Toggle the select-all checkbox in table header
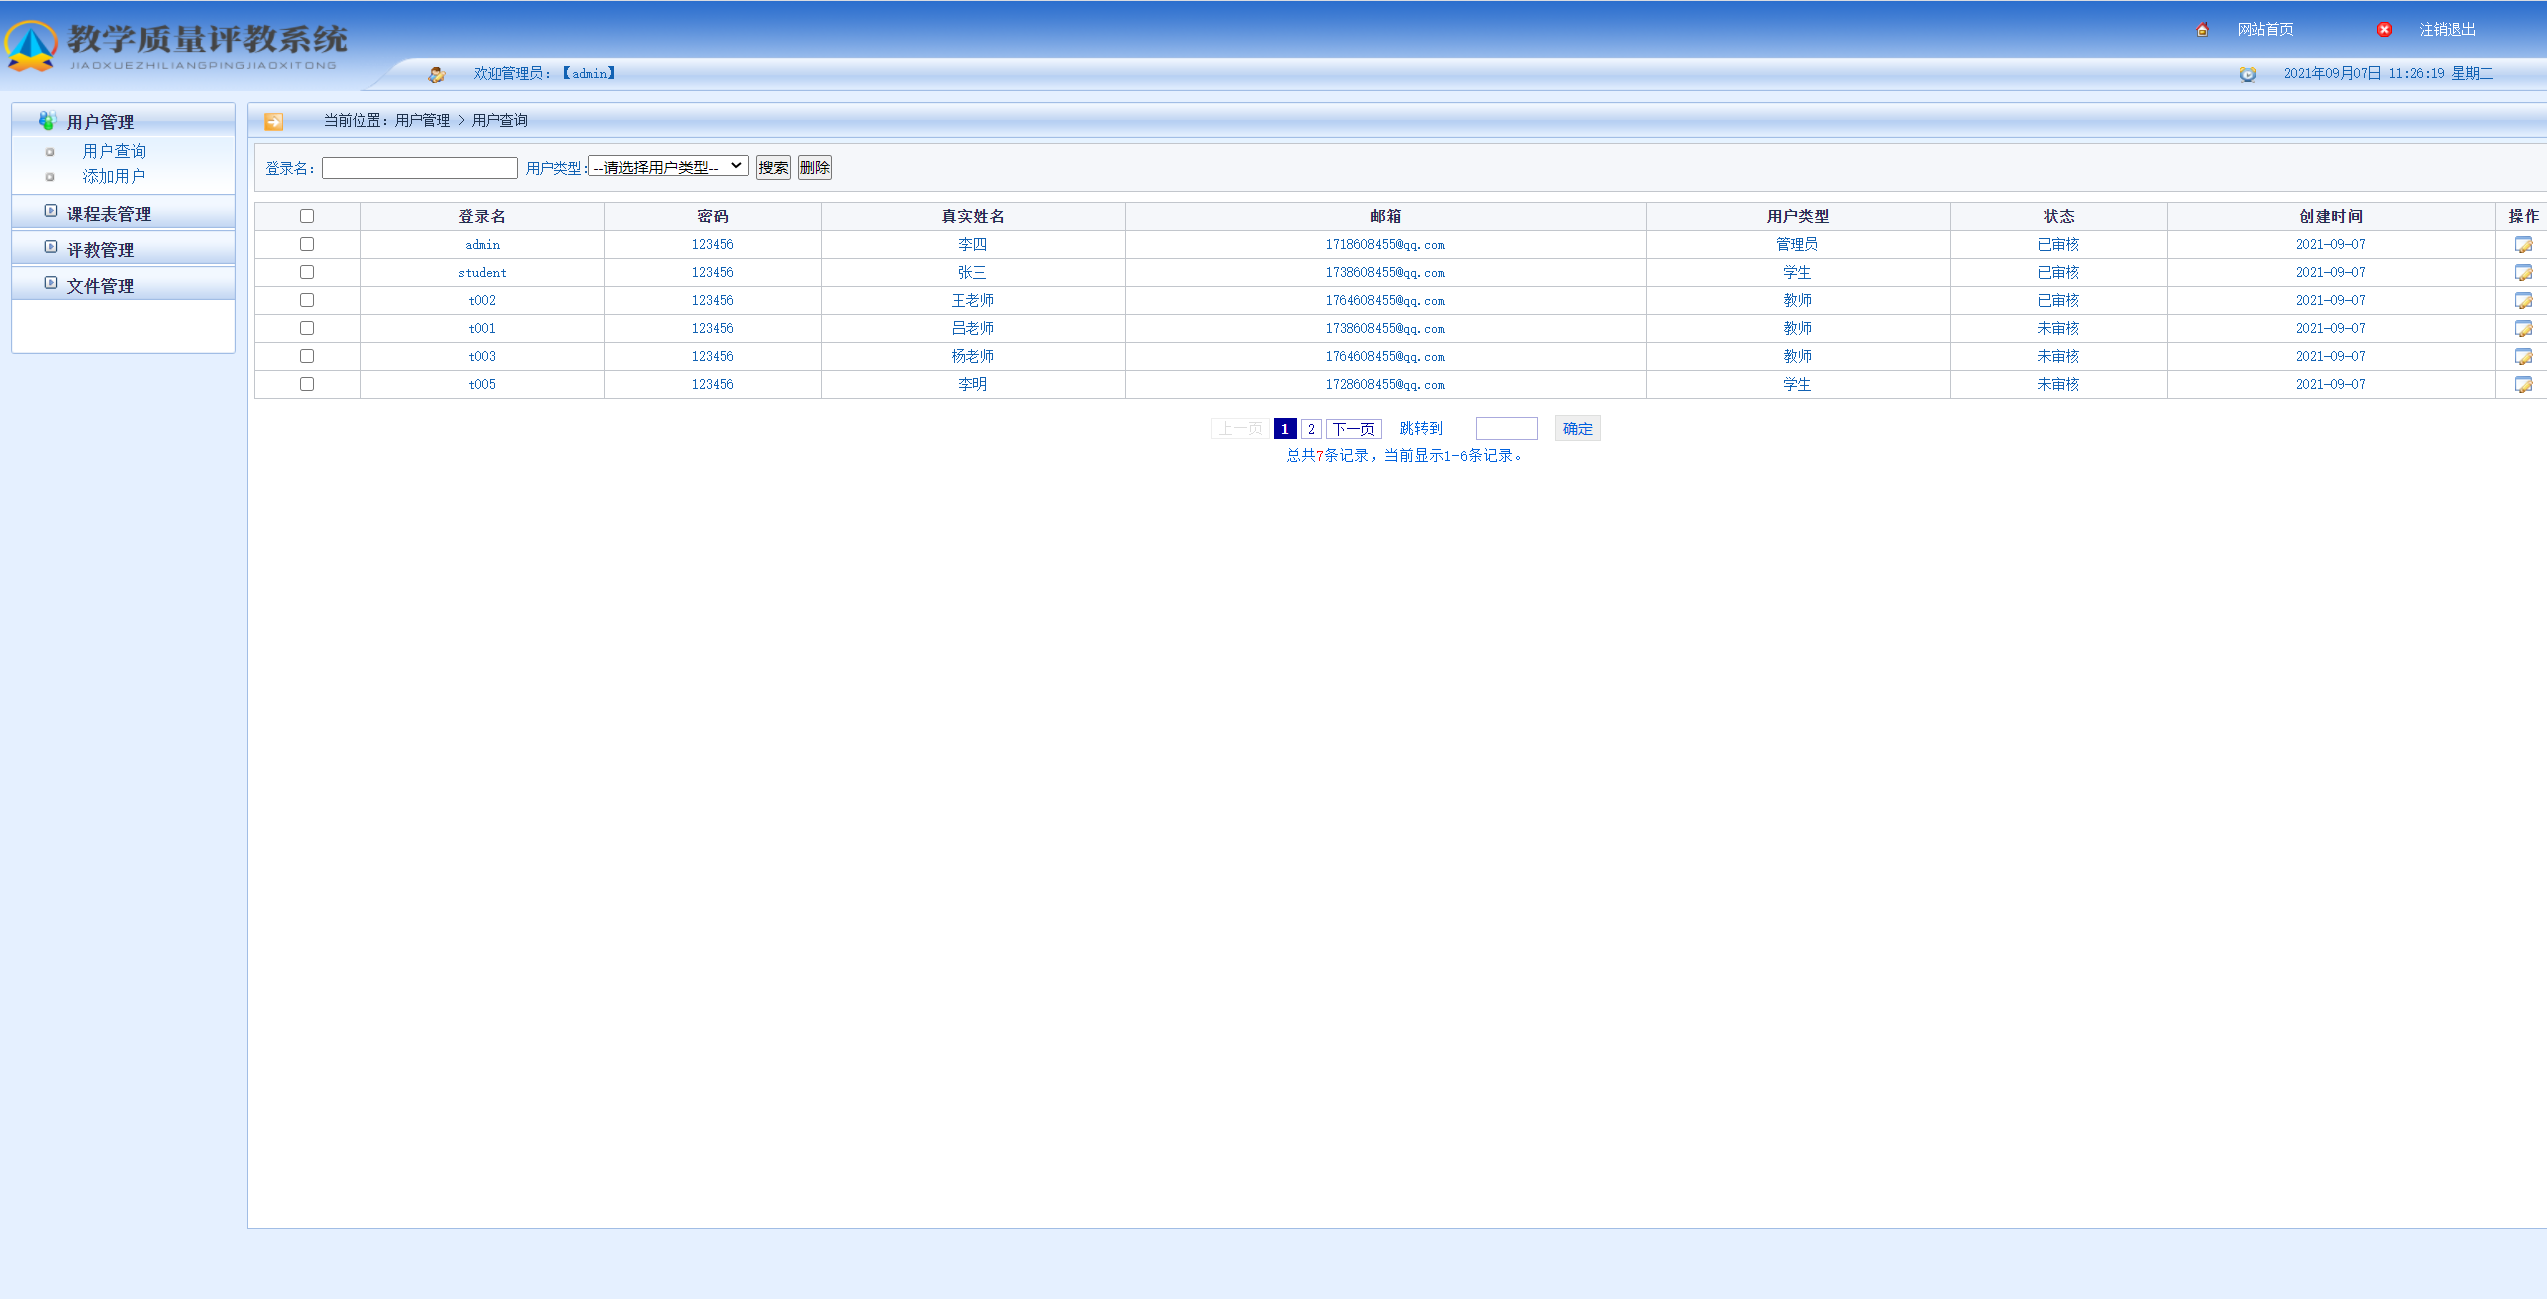 pyautogui.click(x=307, y=216)
